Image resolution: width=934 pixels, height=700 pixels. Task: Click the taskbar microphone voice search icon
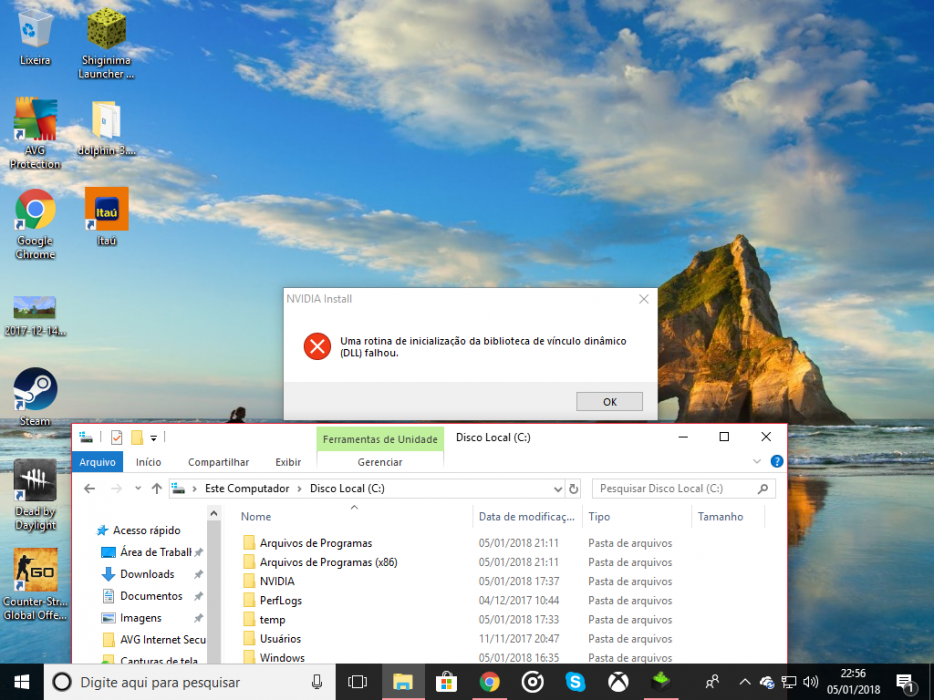(317, 682)
